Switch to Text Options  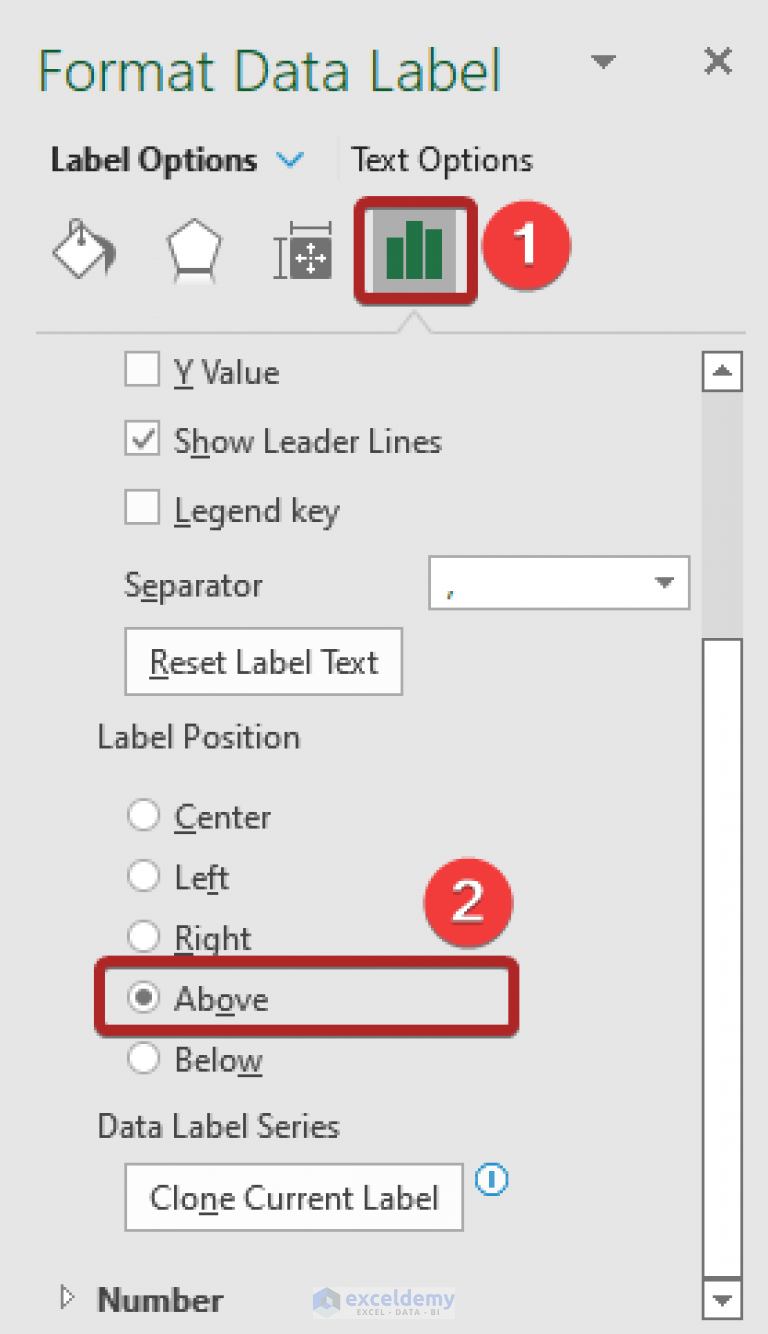click(x=441, y=159)
